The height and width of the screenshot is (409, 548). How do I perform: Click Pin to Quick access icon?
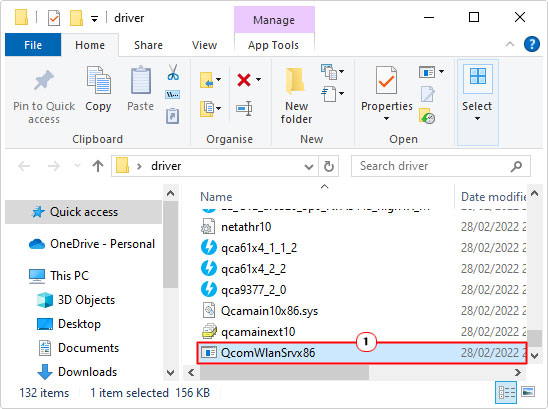point(44,80)
